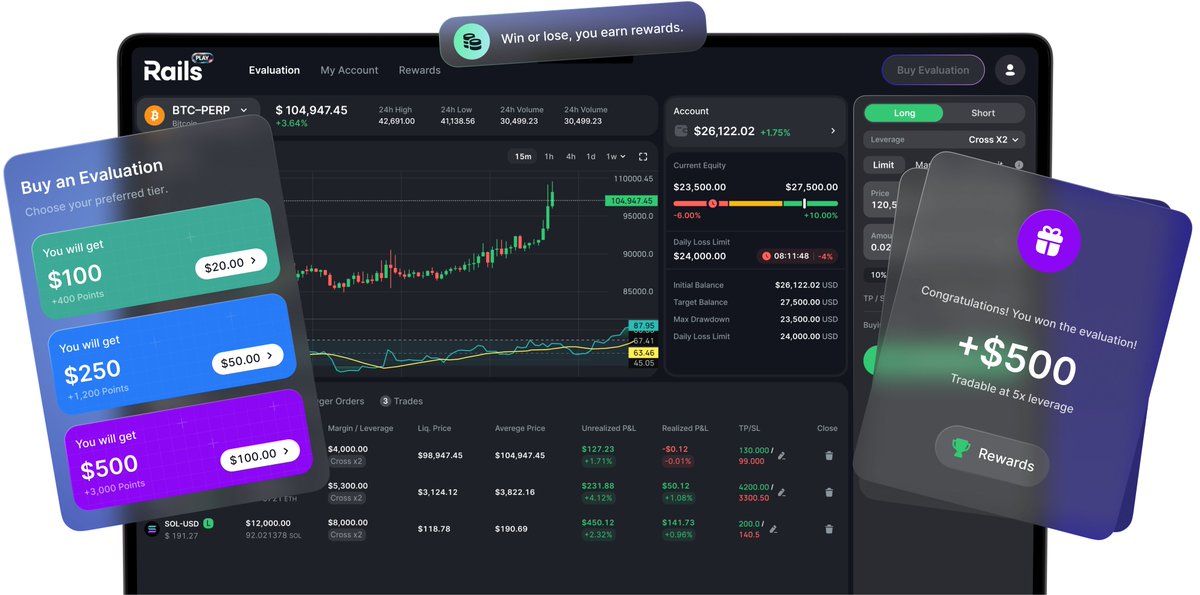Click the $100.00 price chevron button

point(260,455)
